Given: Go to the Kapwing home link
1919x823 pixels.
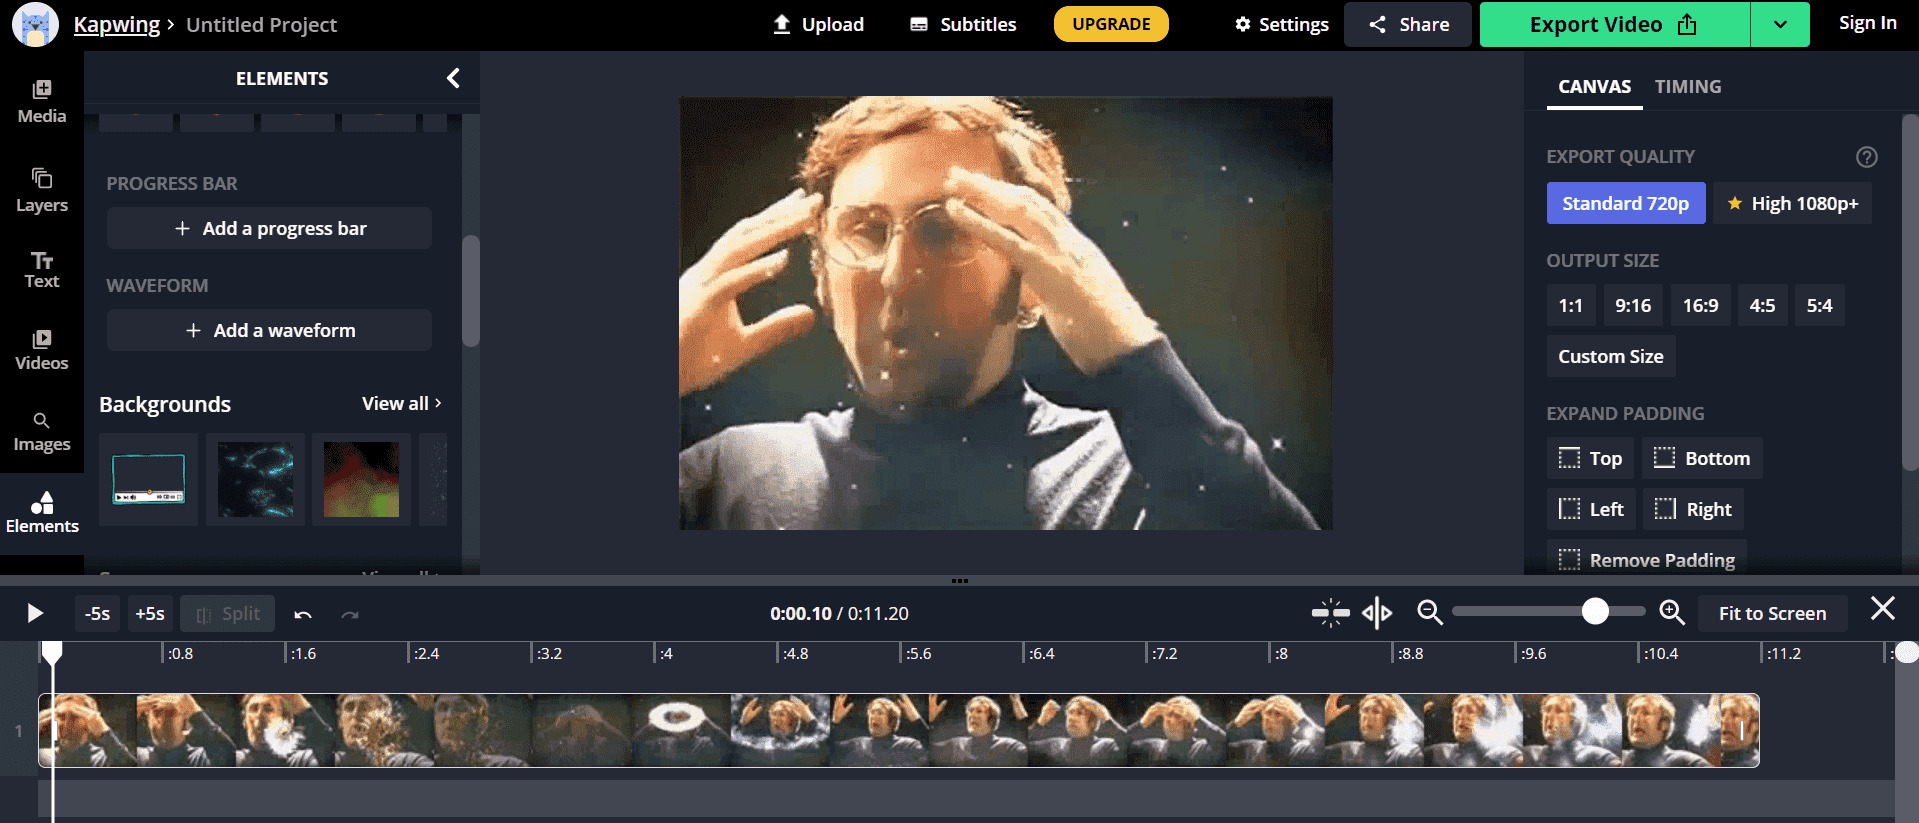Looking at the screenshot, I should (117, 24).
